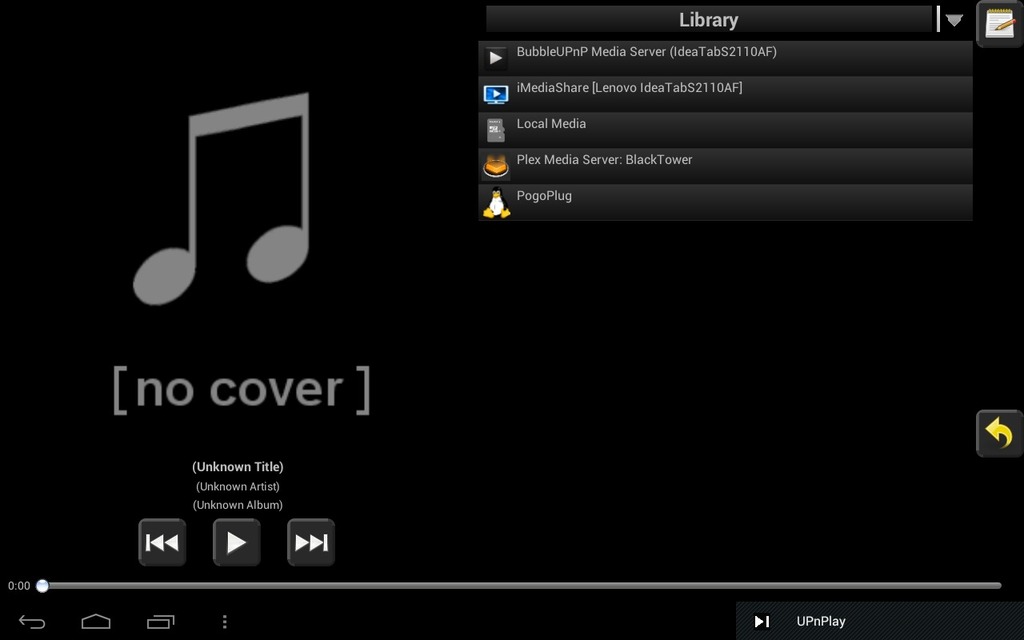The image size is (1024, 640).
Task: Select the Library header bar
Action: (709, 20)
